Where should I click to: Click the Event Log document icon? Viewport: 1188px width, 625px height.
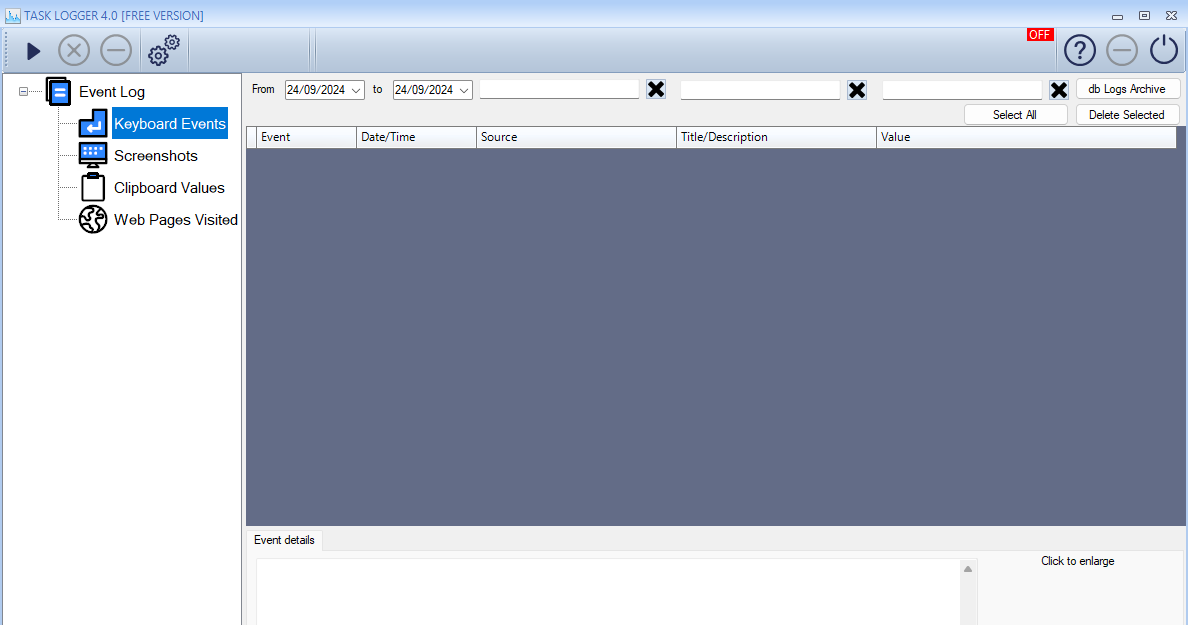(x=58, y=92)
